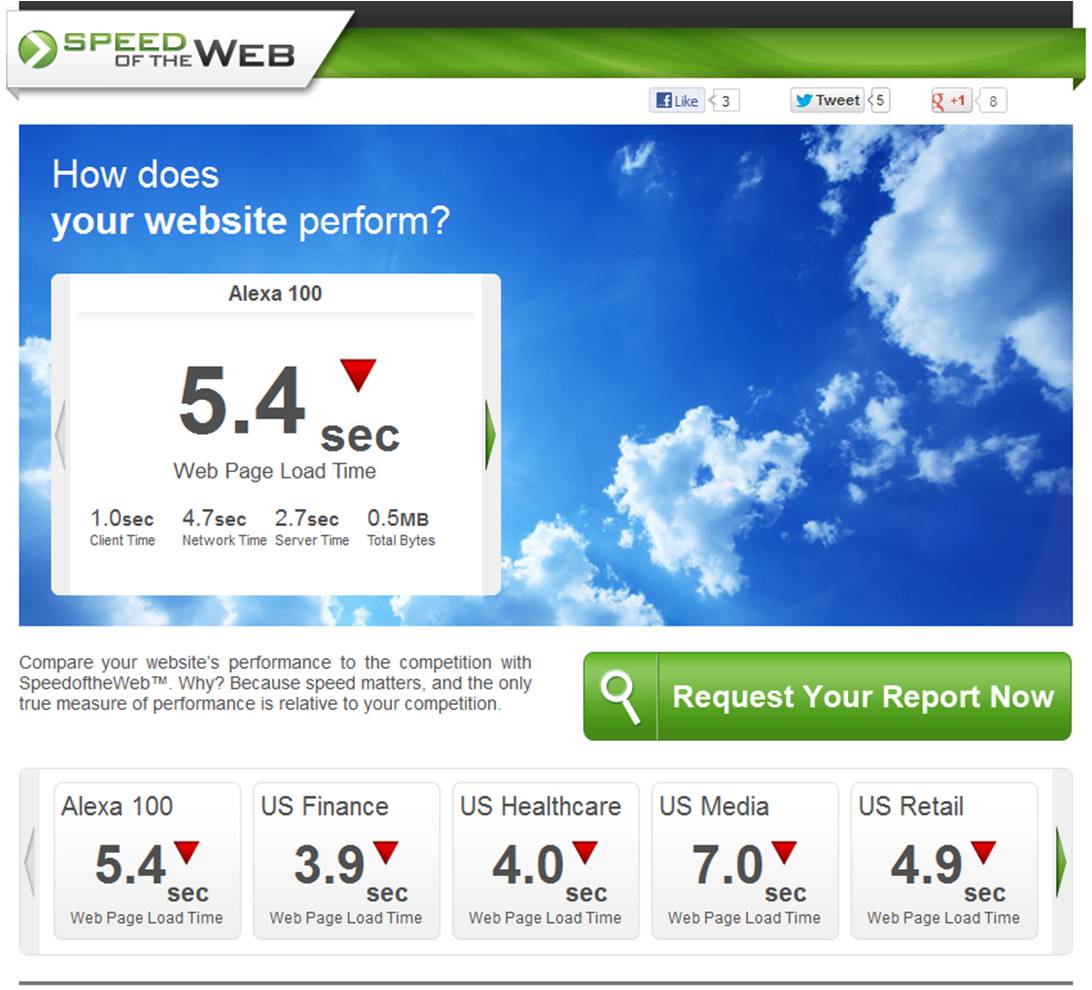Click the 'Web Page Load Time' label in main panel
Viewport: 1092px width, 990px height.
point(274,471)
